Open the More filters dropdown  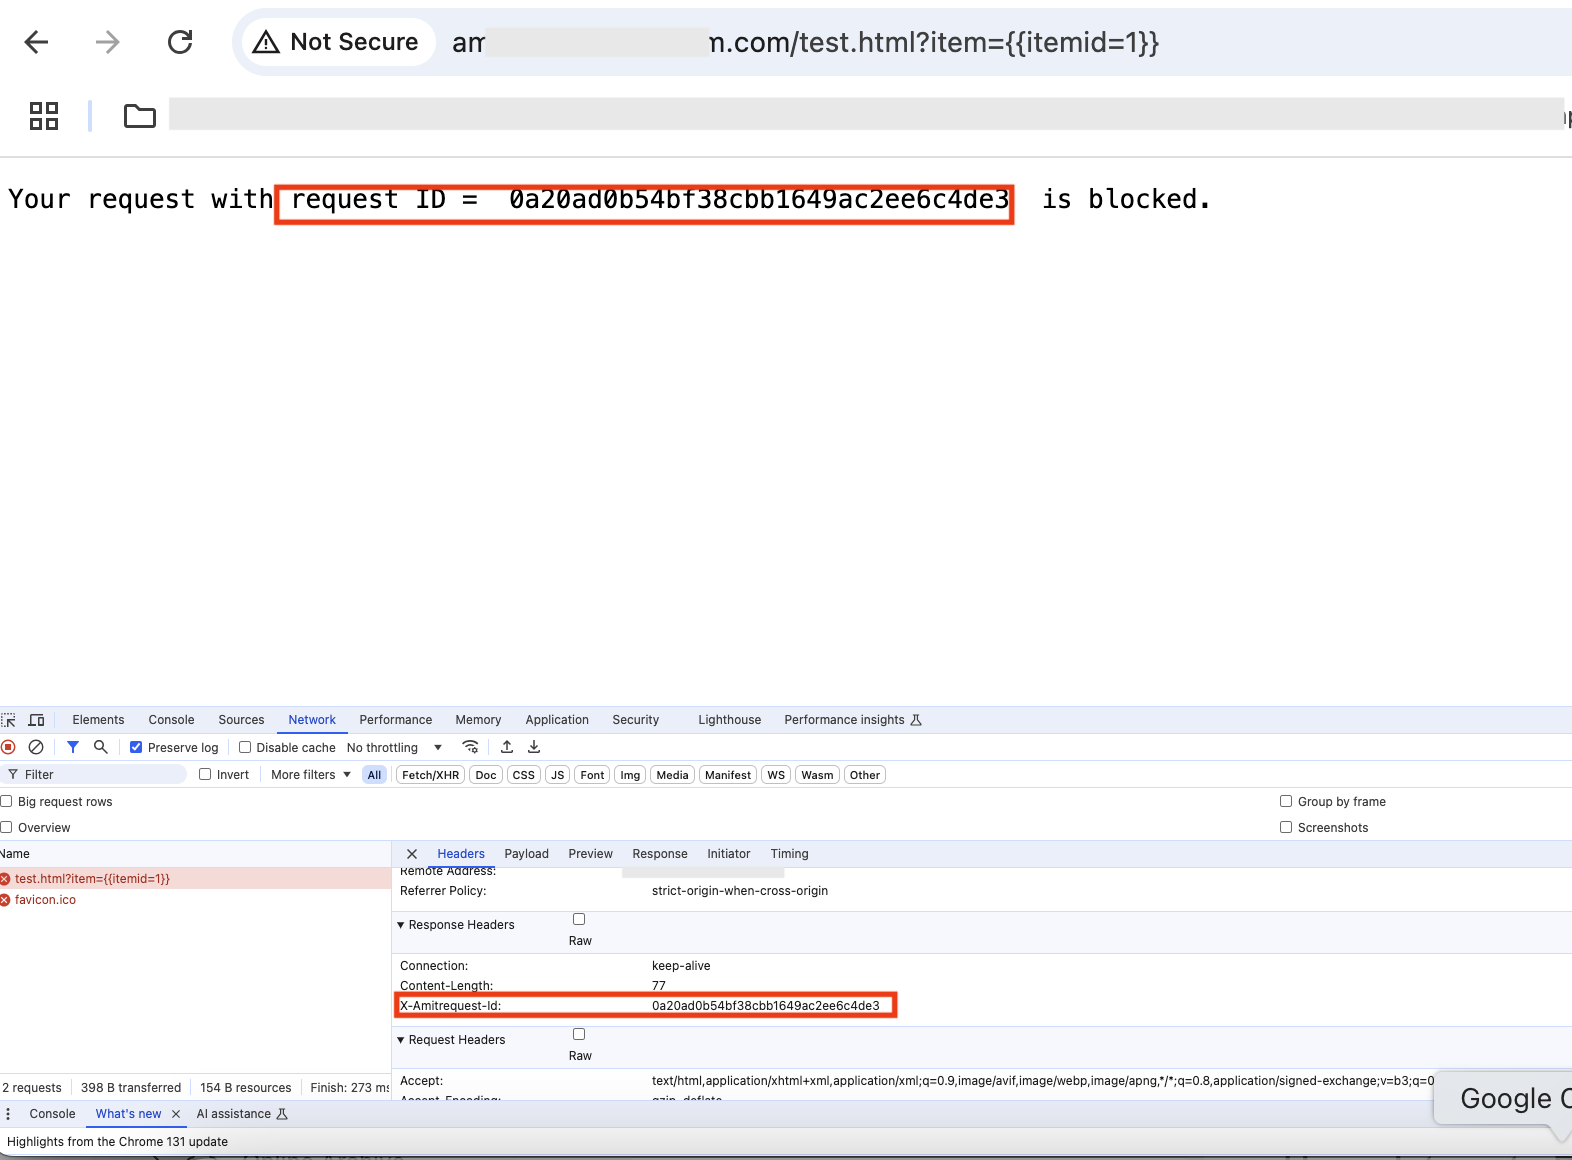[x=311, y=775]
